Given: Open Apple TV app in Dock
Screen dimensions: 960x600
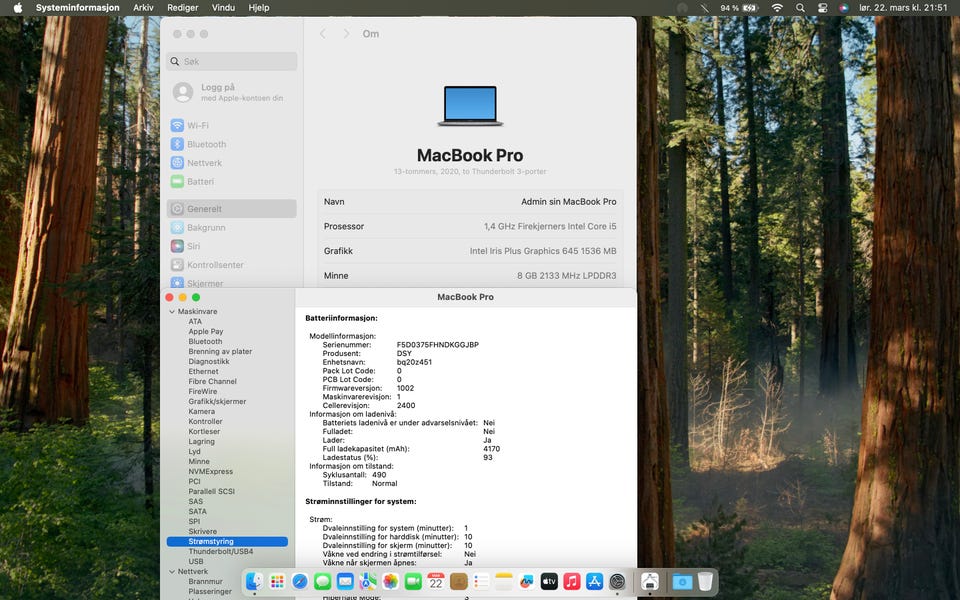Looking at the screenshot, I should [x=549, y=581].
